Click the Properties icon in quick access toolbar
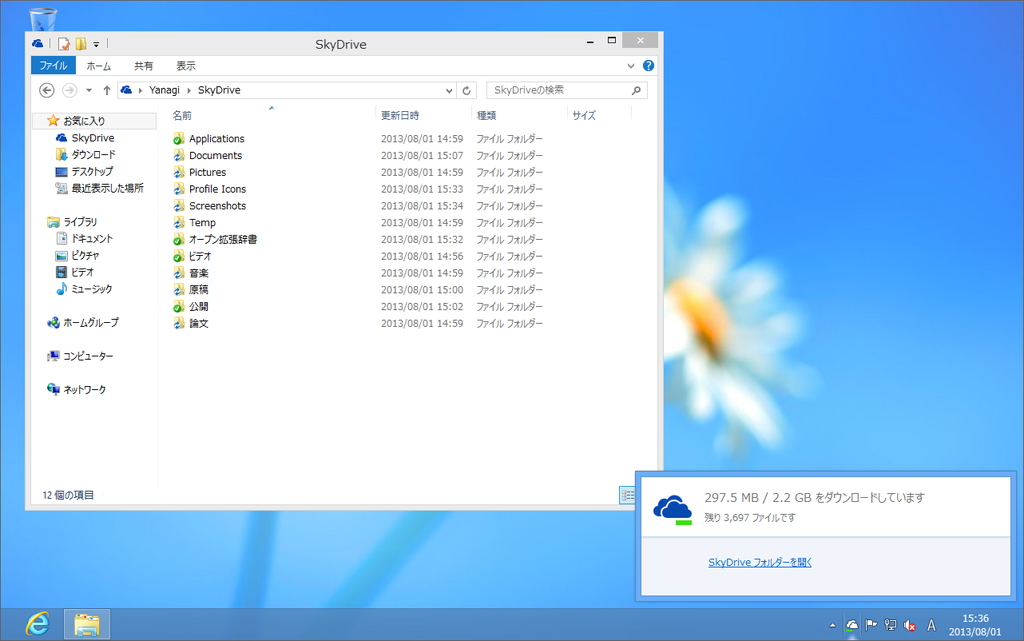1024x641 pixels. click(63, 44)
